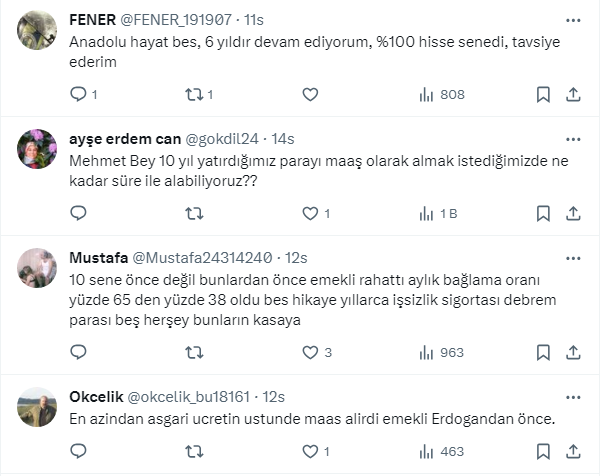
Task: Reply to ayşe erdem can's tweet
Action: (79, 213)
